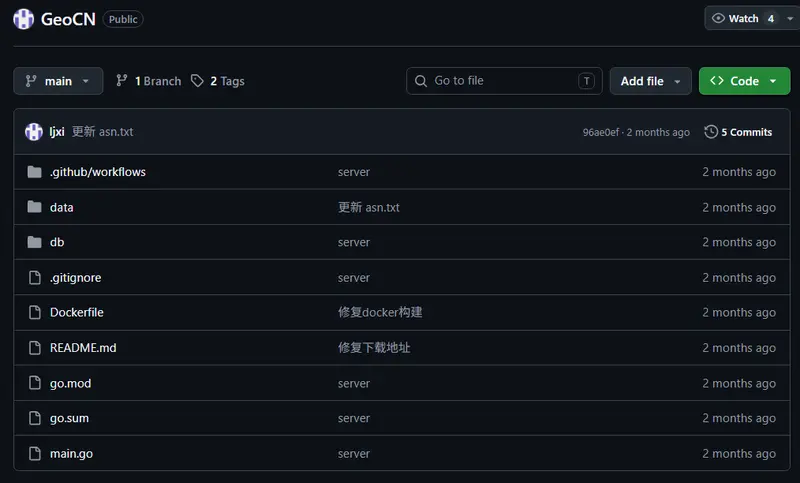
Task: Open the go.mod file
Action: (x=70, y=384)
